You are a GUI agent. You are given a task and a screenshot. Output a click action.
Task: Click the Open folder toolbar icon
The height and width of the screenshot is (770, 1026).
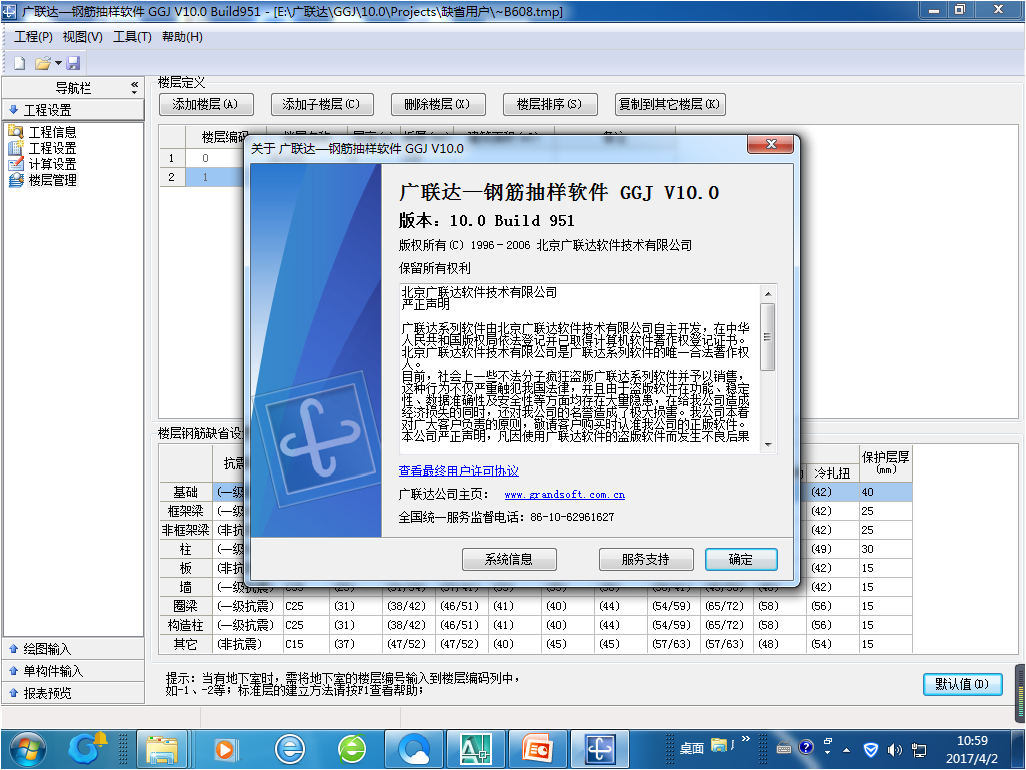[x=43, y=63]
